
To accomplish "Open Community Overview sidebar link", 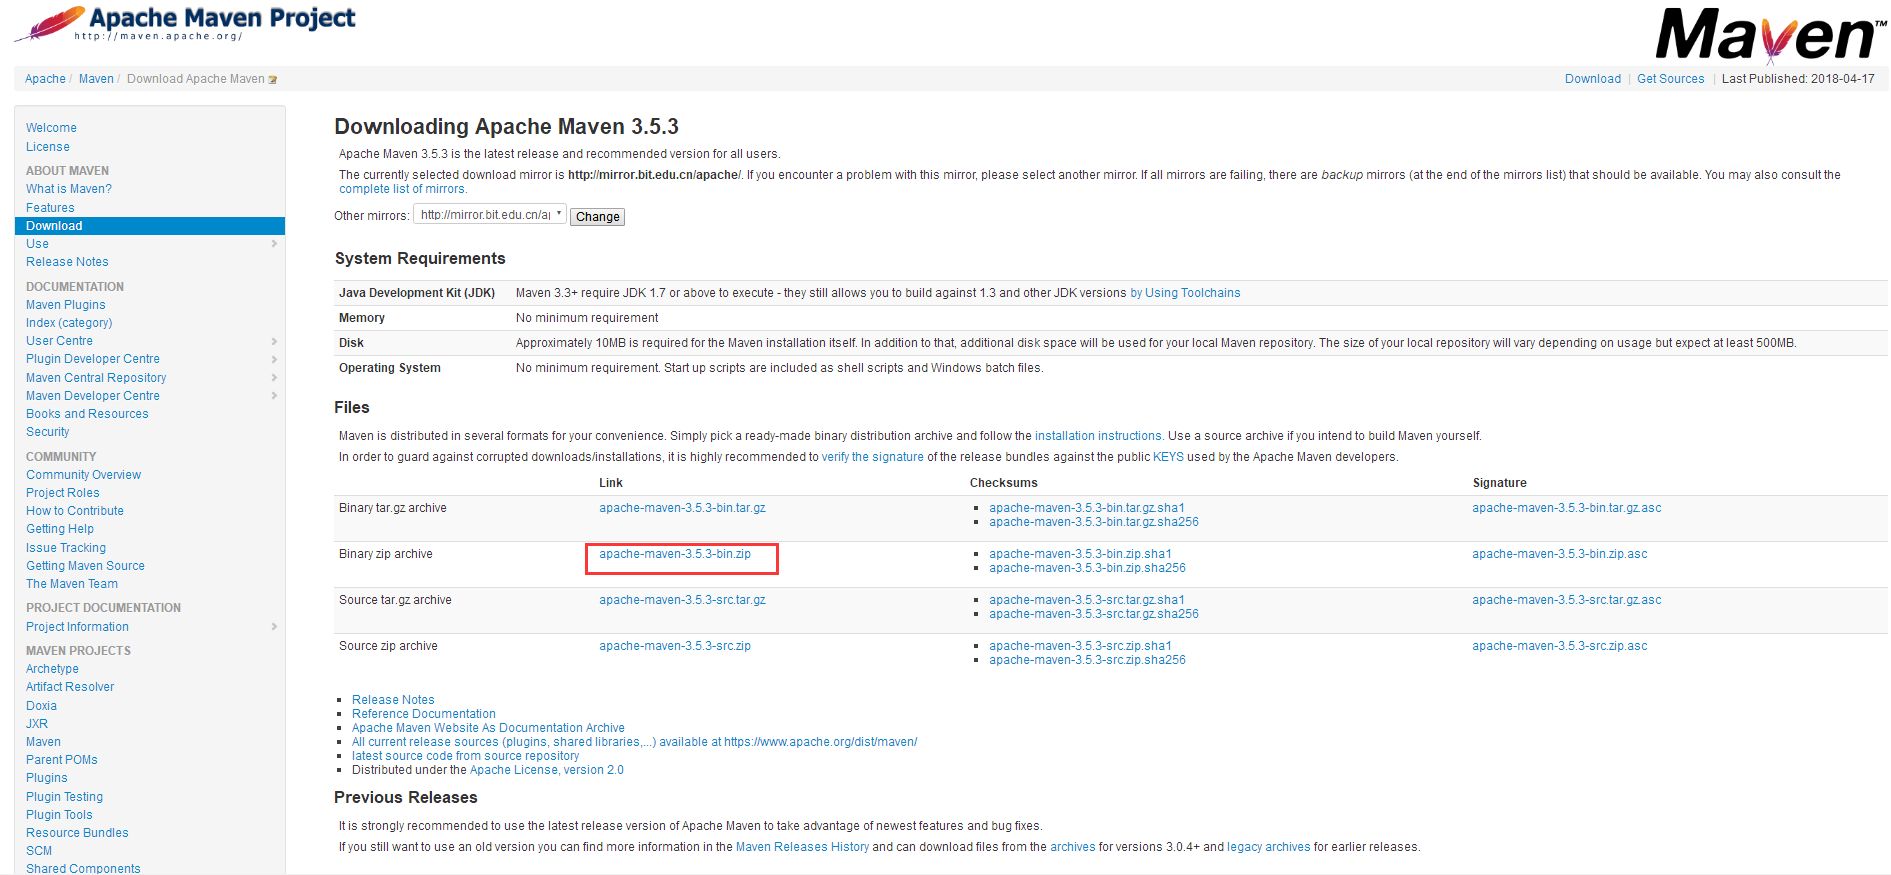I will 84,475.
